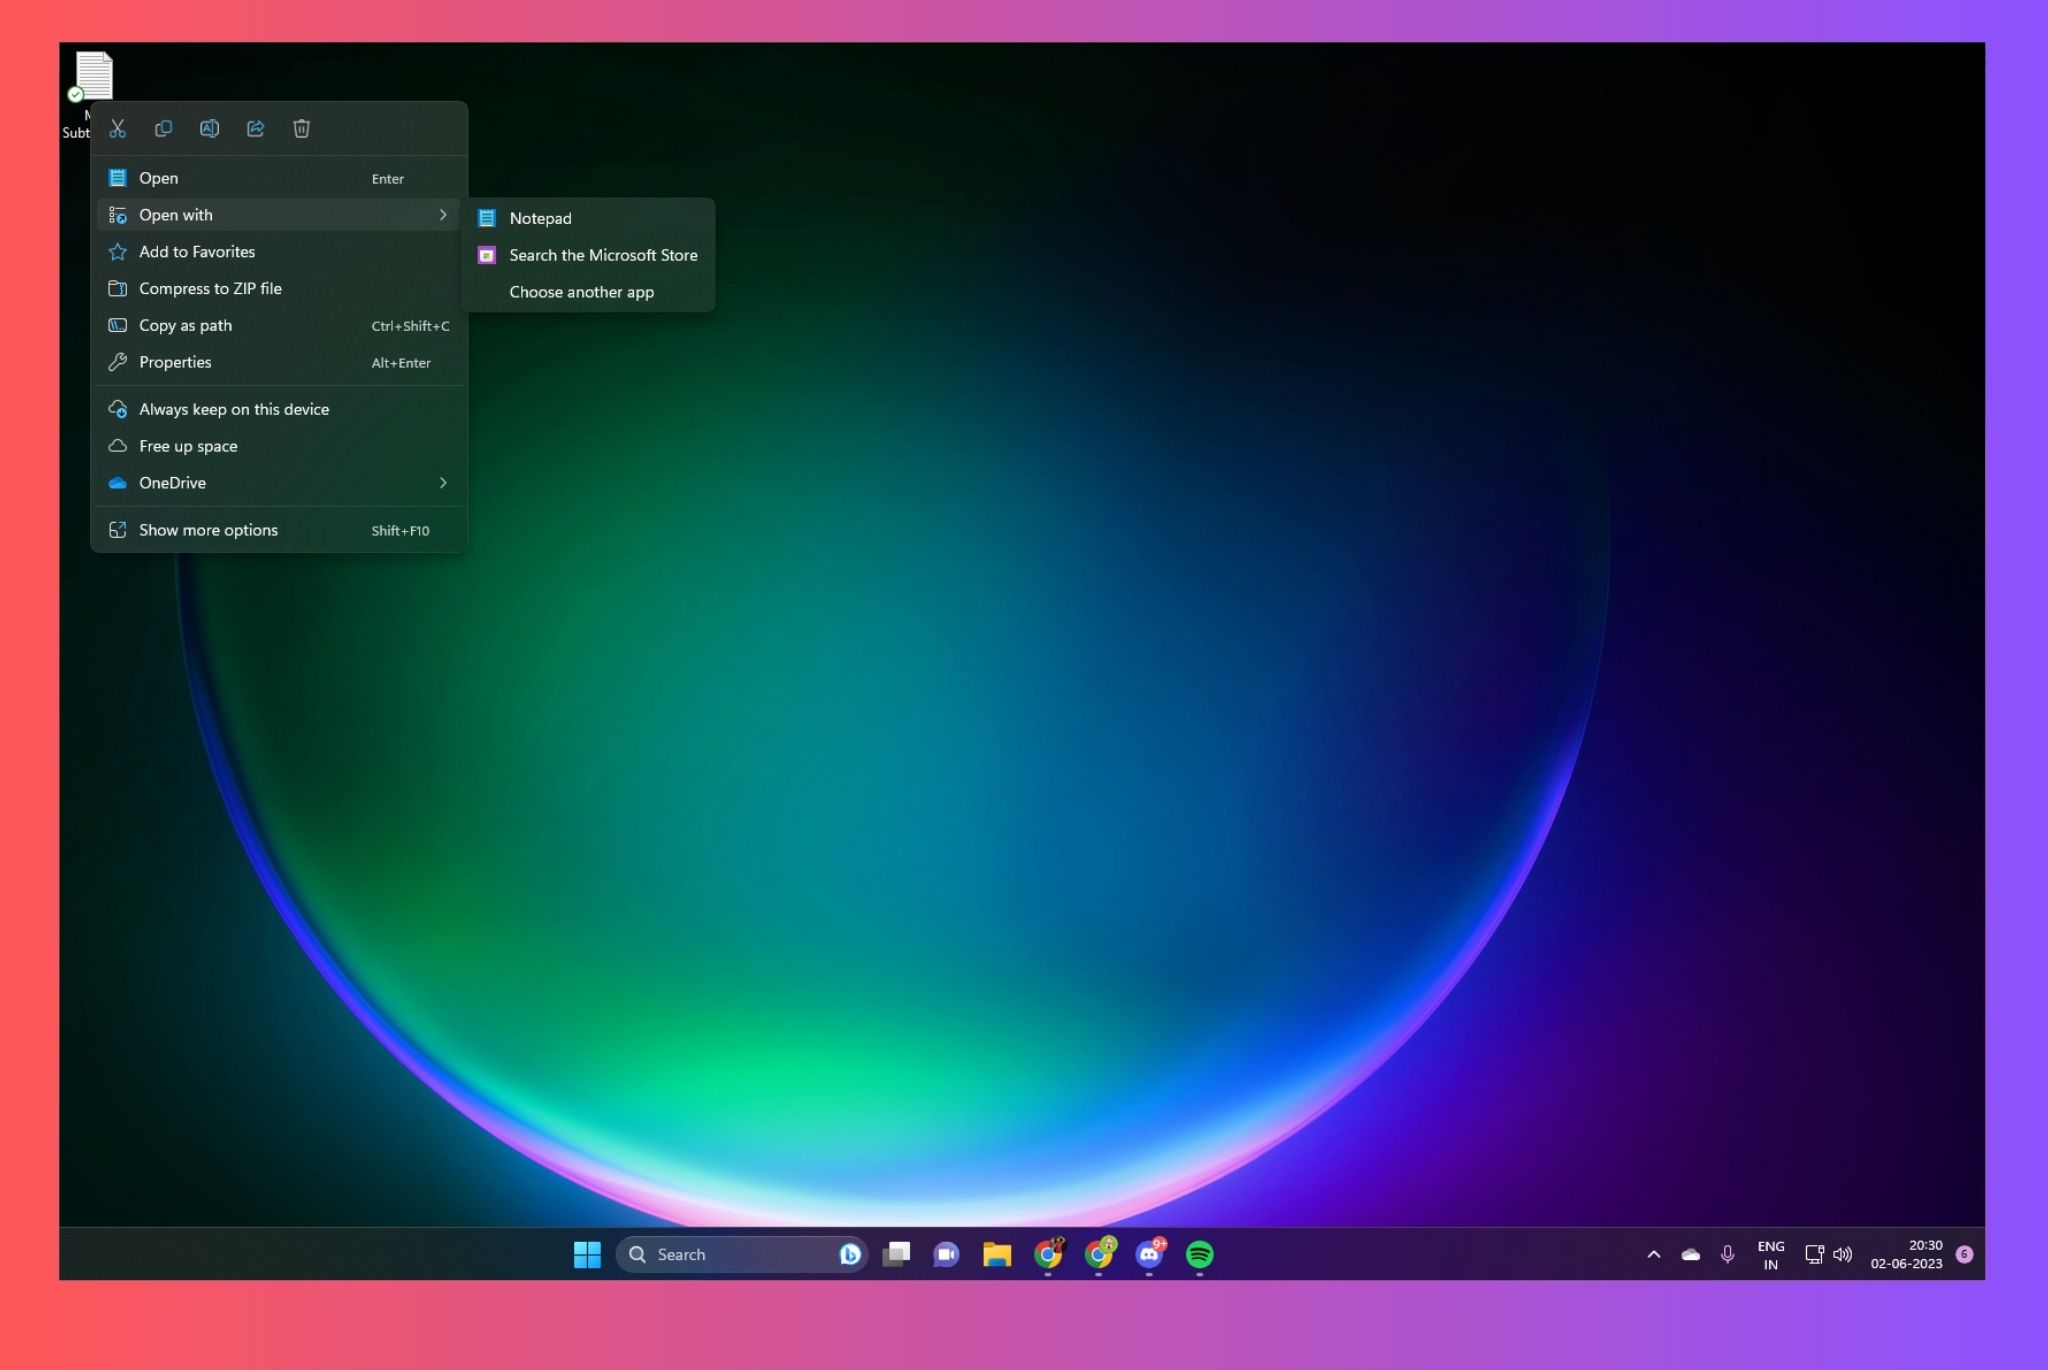Click the Share icon in context menu

coord(255,128)
